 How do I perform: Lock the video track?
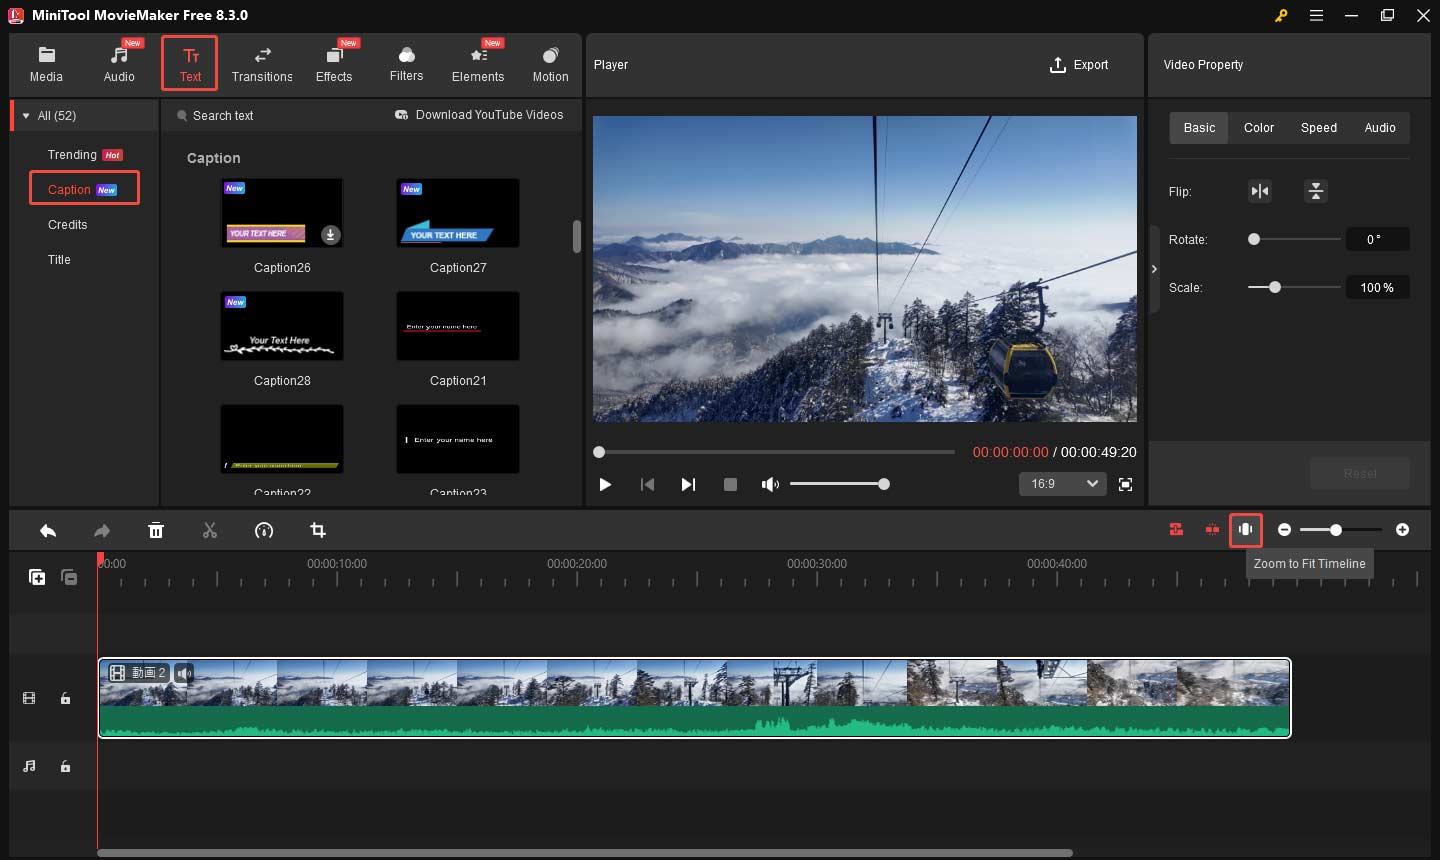click(x=65, y=698)
